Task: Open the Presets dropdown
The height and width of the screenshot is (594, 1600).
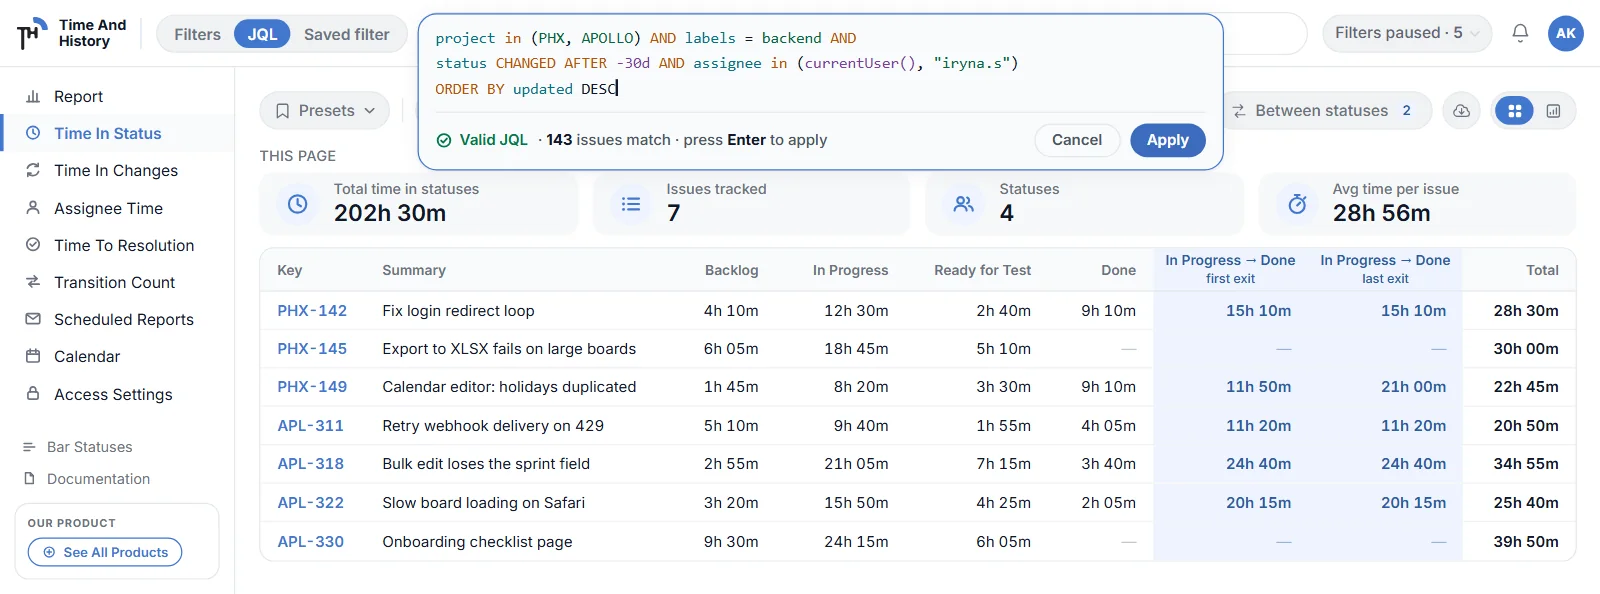Action: coord(325,111)
